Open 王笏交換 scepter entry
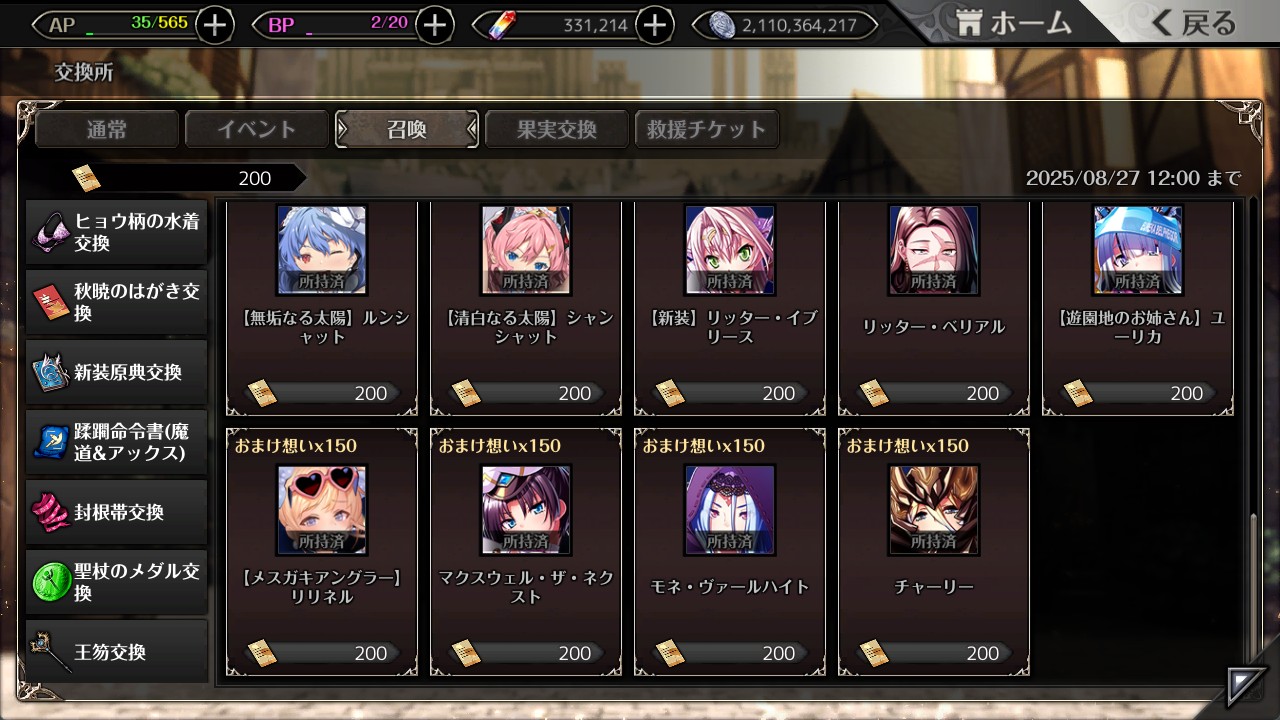 [x=117, y=651]
